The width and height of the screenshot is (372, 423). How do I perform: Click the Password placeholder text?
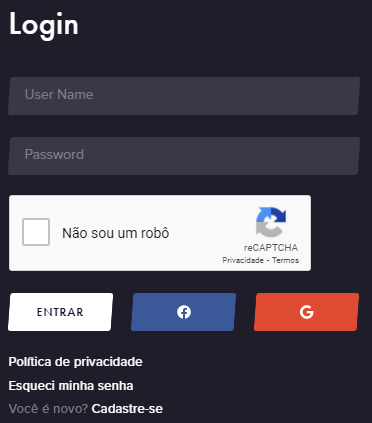[x=54, y=154]
